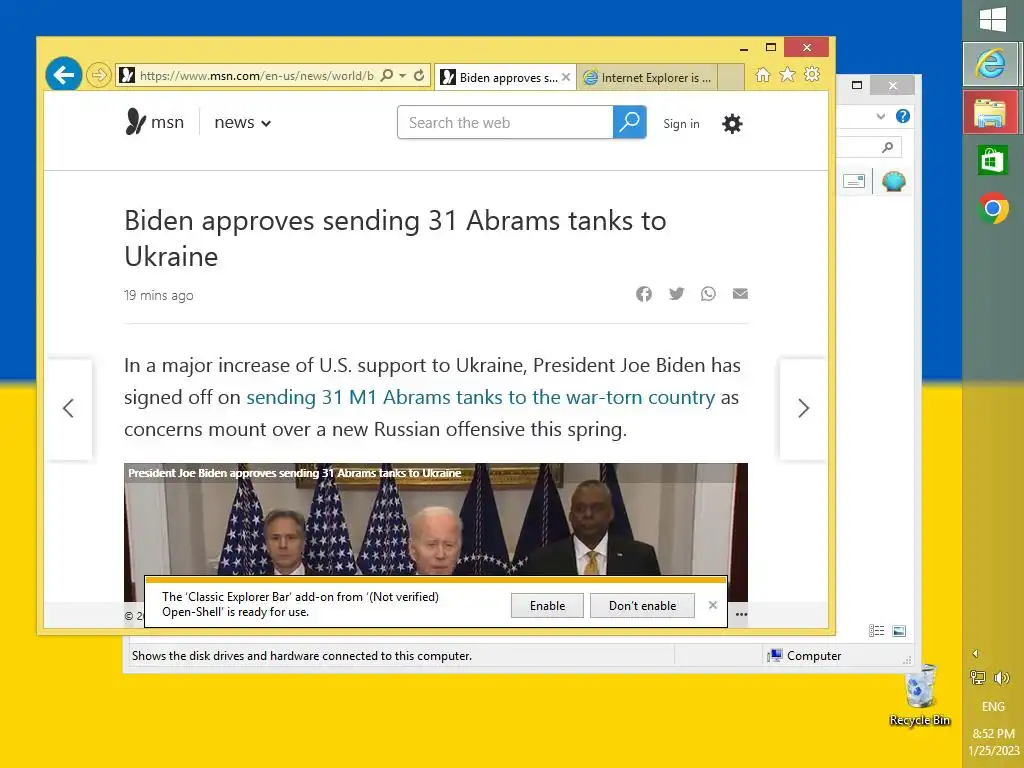Click the '19 mins ago' timestamp
1024x768 pixels.
tap(159, 295)
